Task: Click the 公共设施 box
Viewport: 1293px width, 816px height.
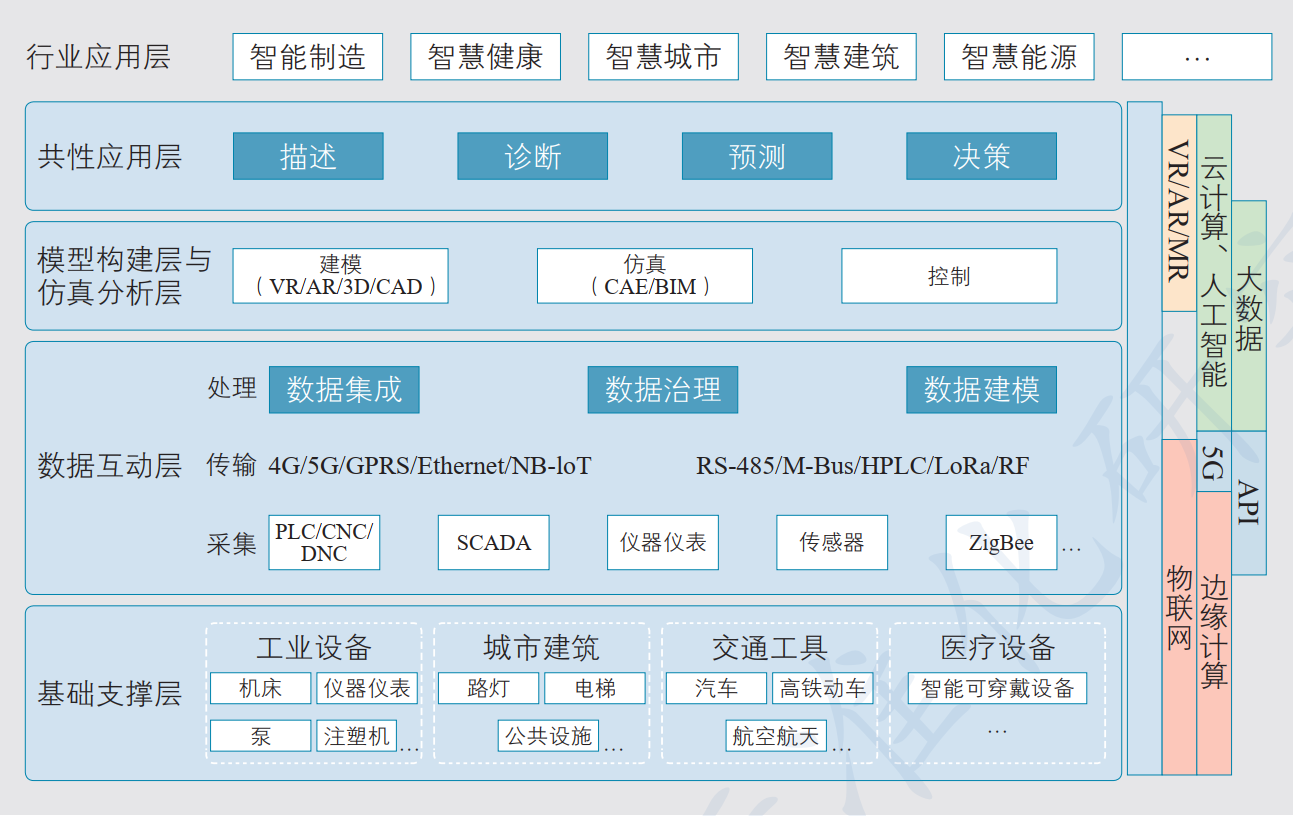Action: 548,736
